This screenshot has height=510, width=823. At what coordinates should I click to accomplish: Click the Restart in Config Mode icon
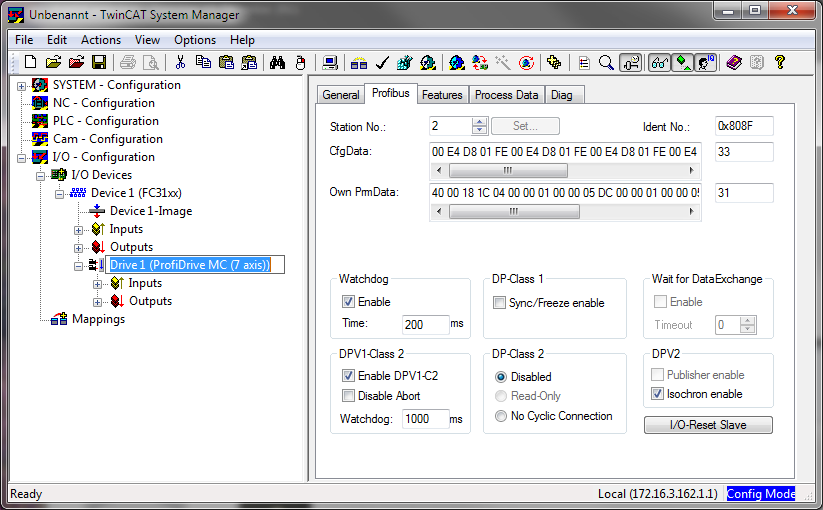pyautogui.click(x=457, y=62)
